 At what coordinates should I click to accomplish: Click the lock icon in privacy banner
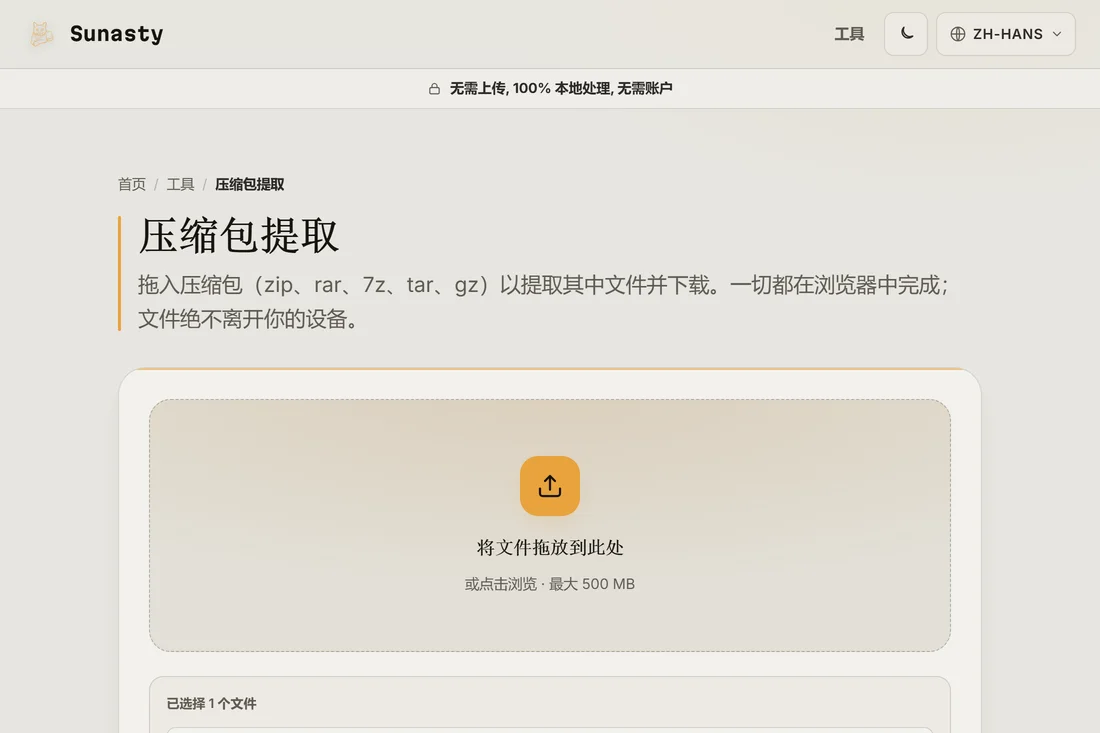point(434,88)
